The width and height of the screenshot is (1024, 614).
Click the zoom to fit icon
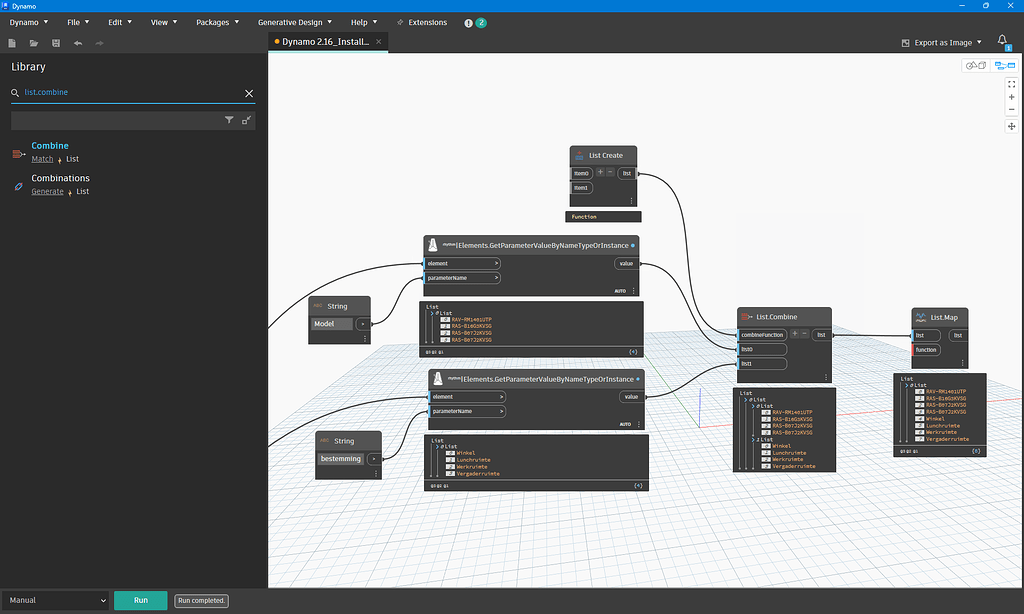1011,84
